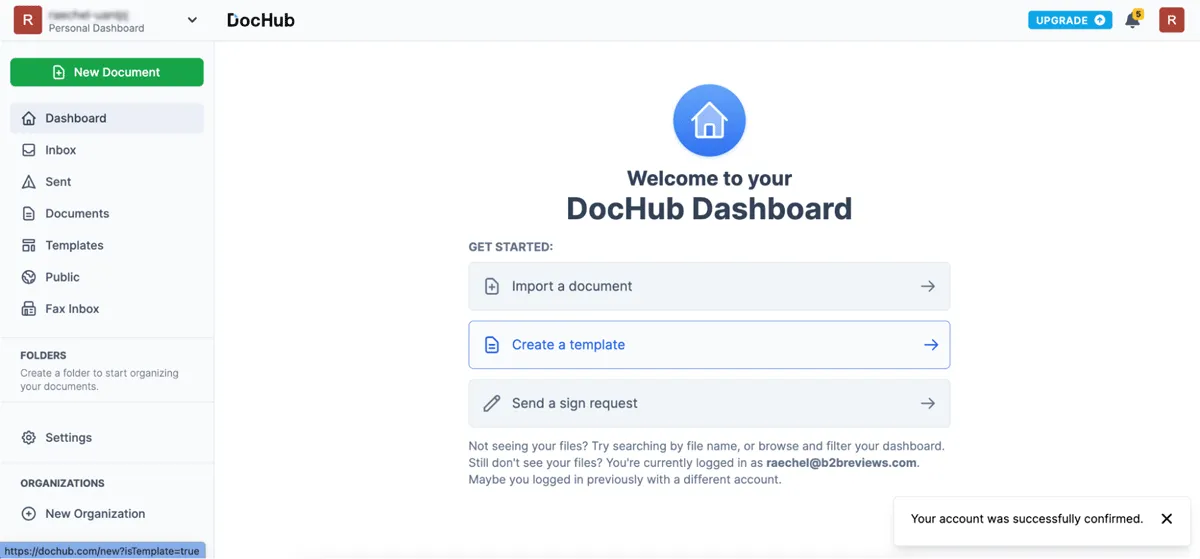
Task: Click the ORGANIZATIONS heading
Action: pyautogui.click(x=62, y=483)
